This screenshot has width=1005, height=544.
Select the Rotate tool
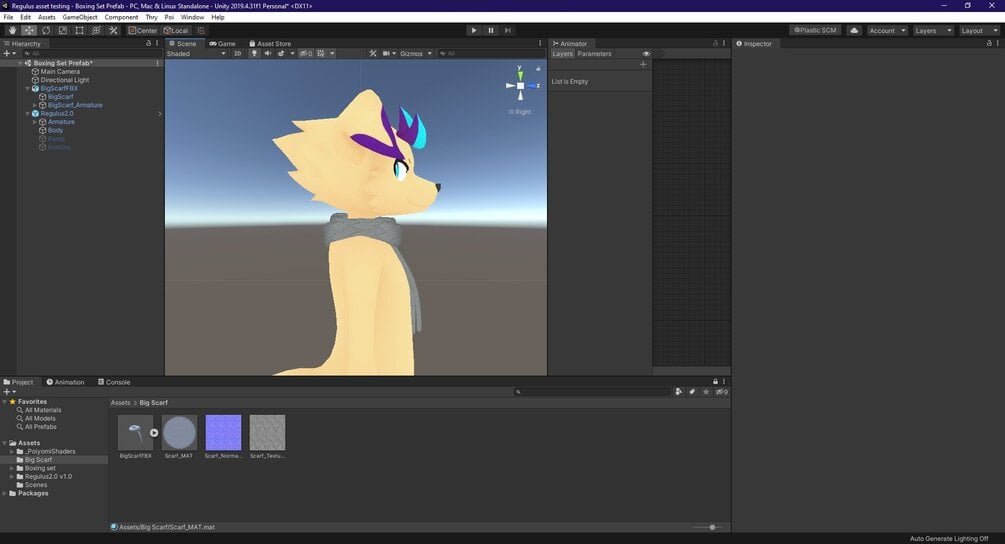click(46, 30)
